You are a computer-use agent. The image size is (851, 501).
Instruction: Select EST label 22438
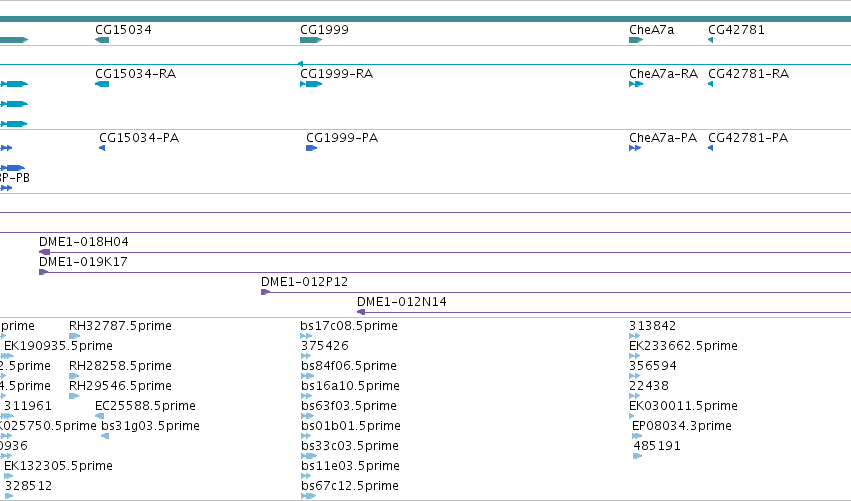point(649,386)
